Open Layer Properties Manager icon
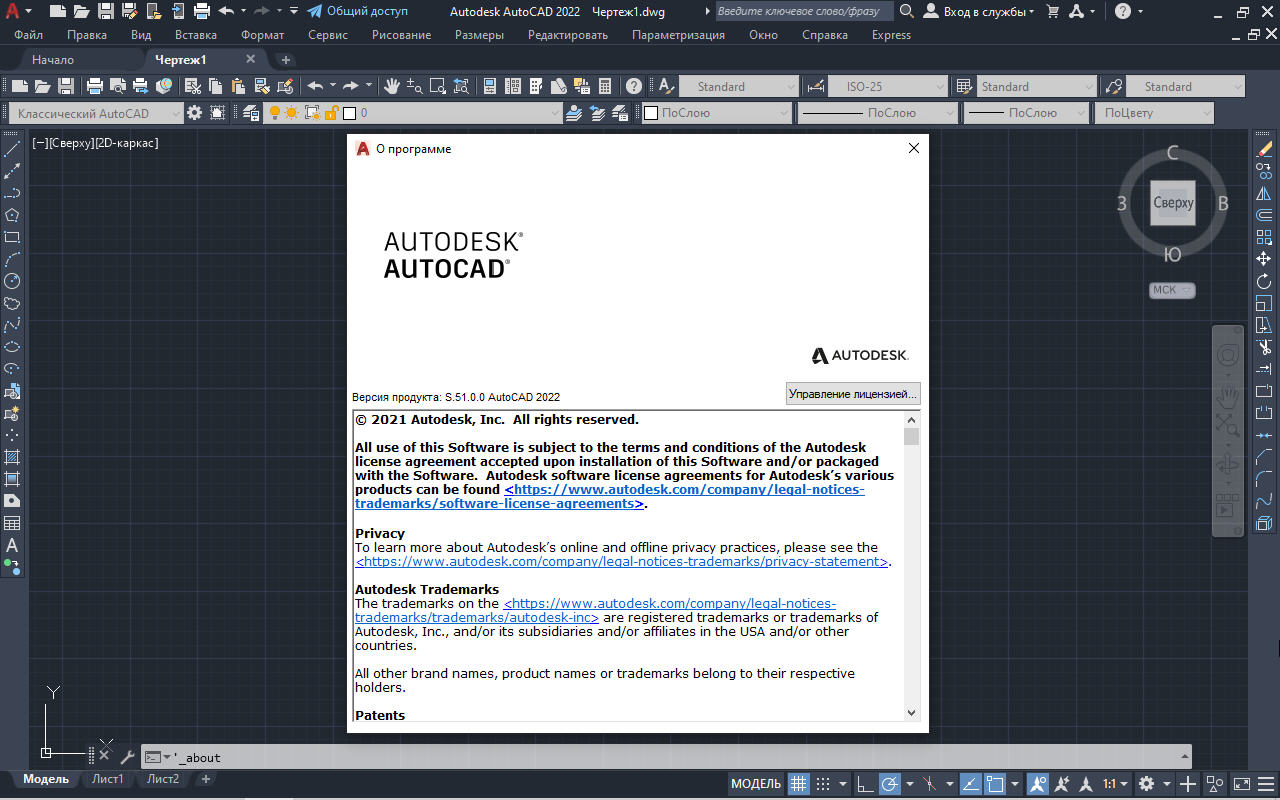The width and height of the screenshot is (1280, 800). 250,113
